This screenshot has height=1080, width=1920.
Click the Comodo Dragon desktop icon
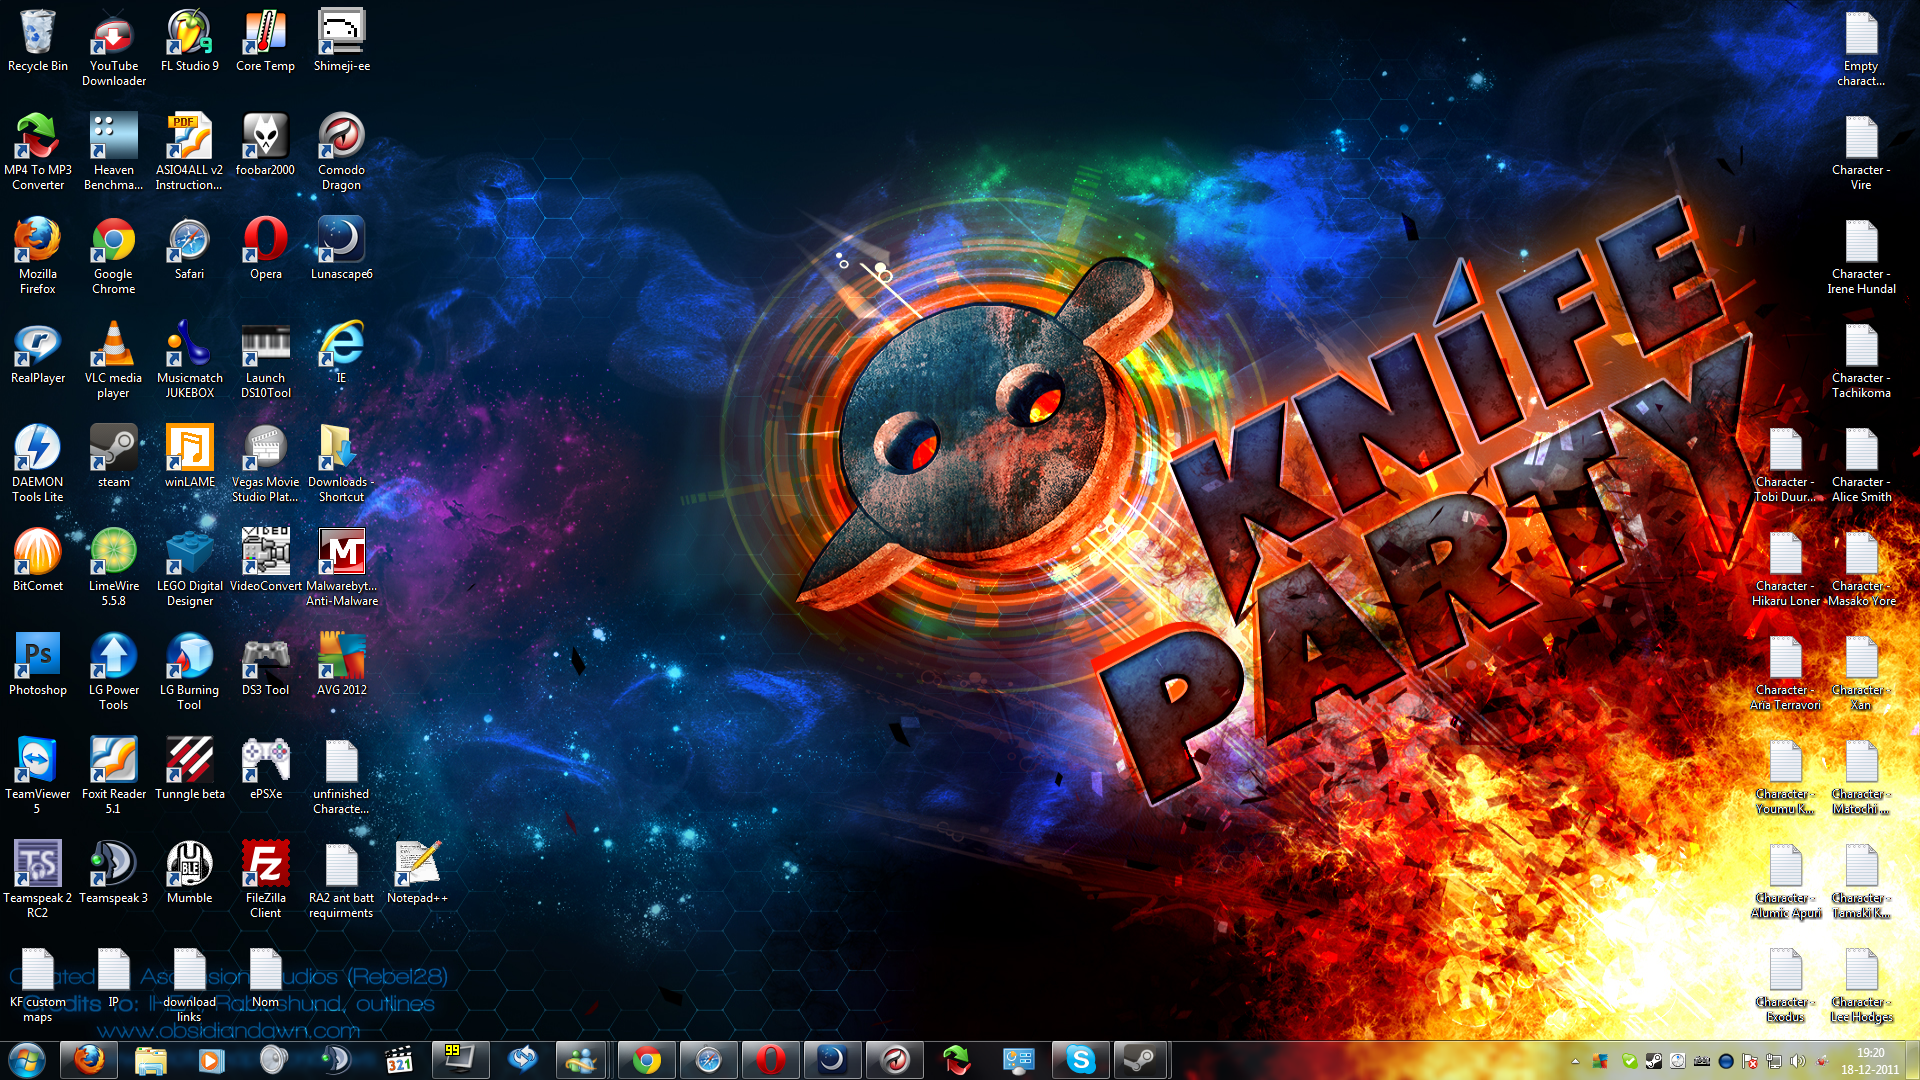342,153
